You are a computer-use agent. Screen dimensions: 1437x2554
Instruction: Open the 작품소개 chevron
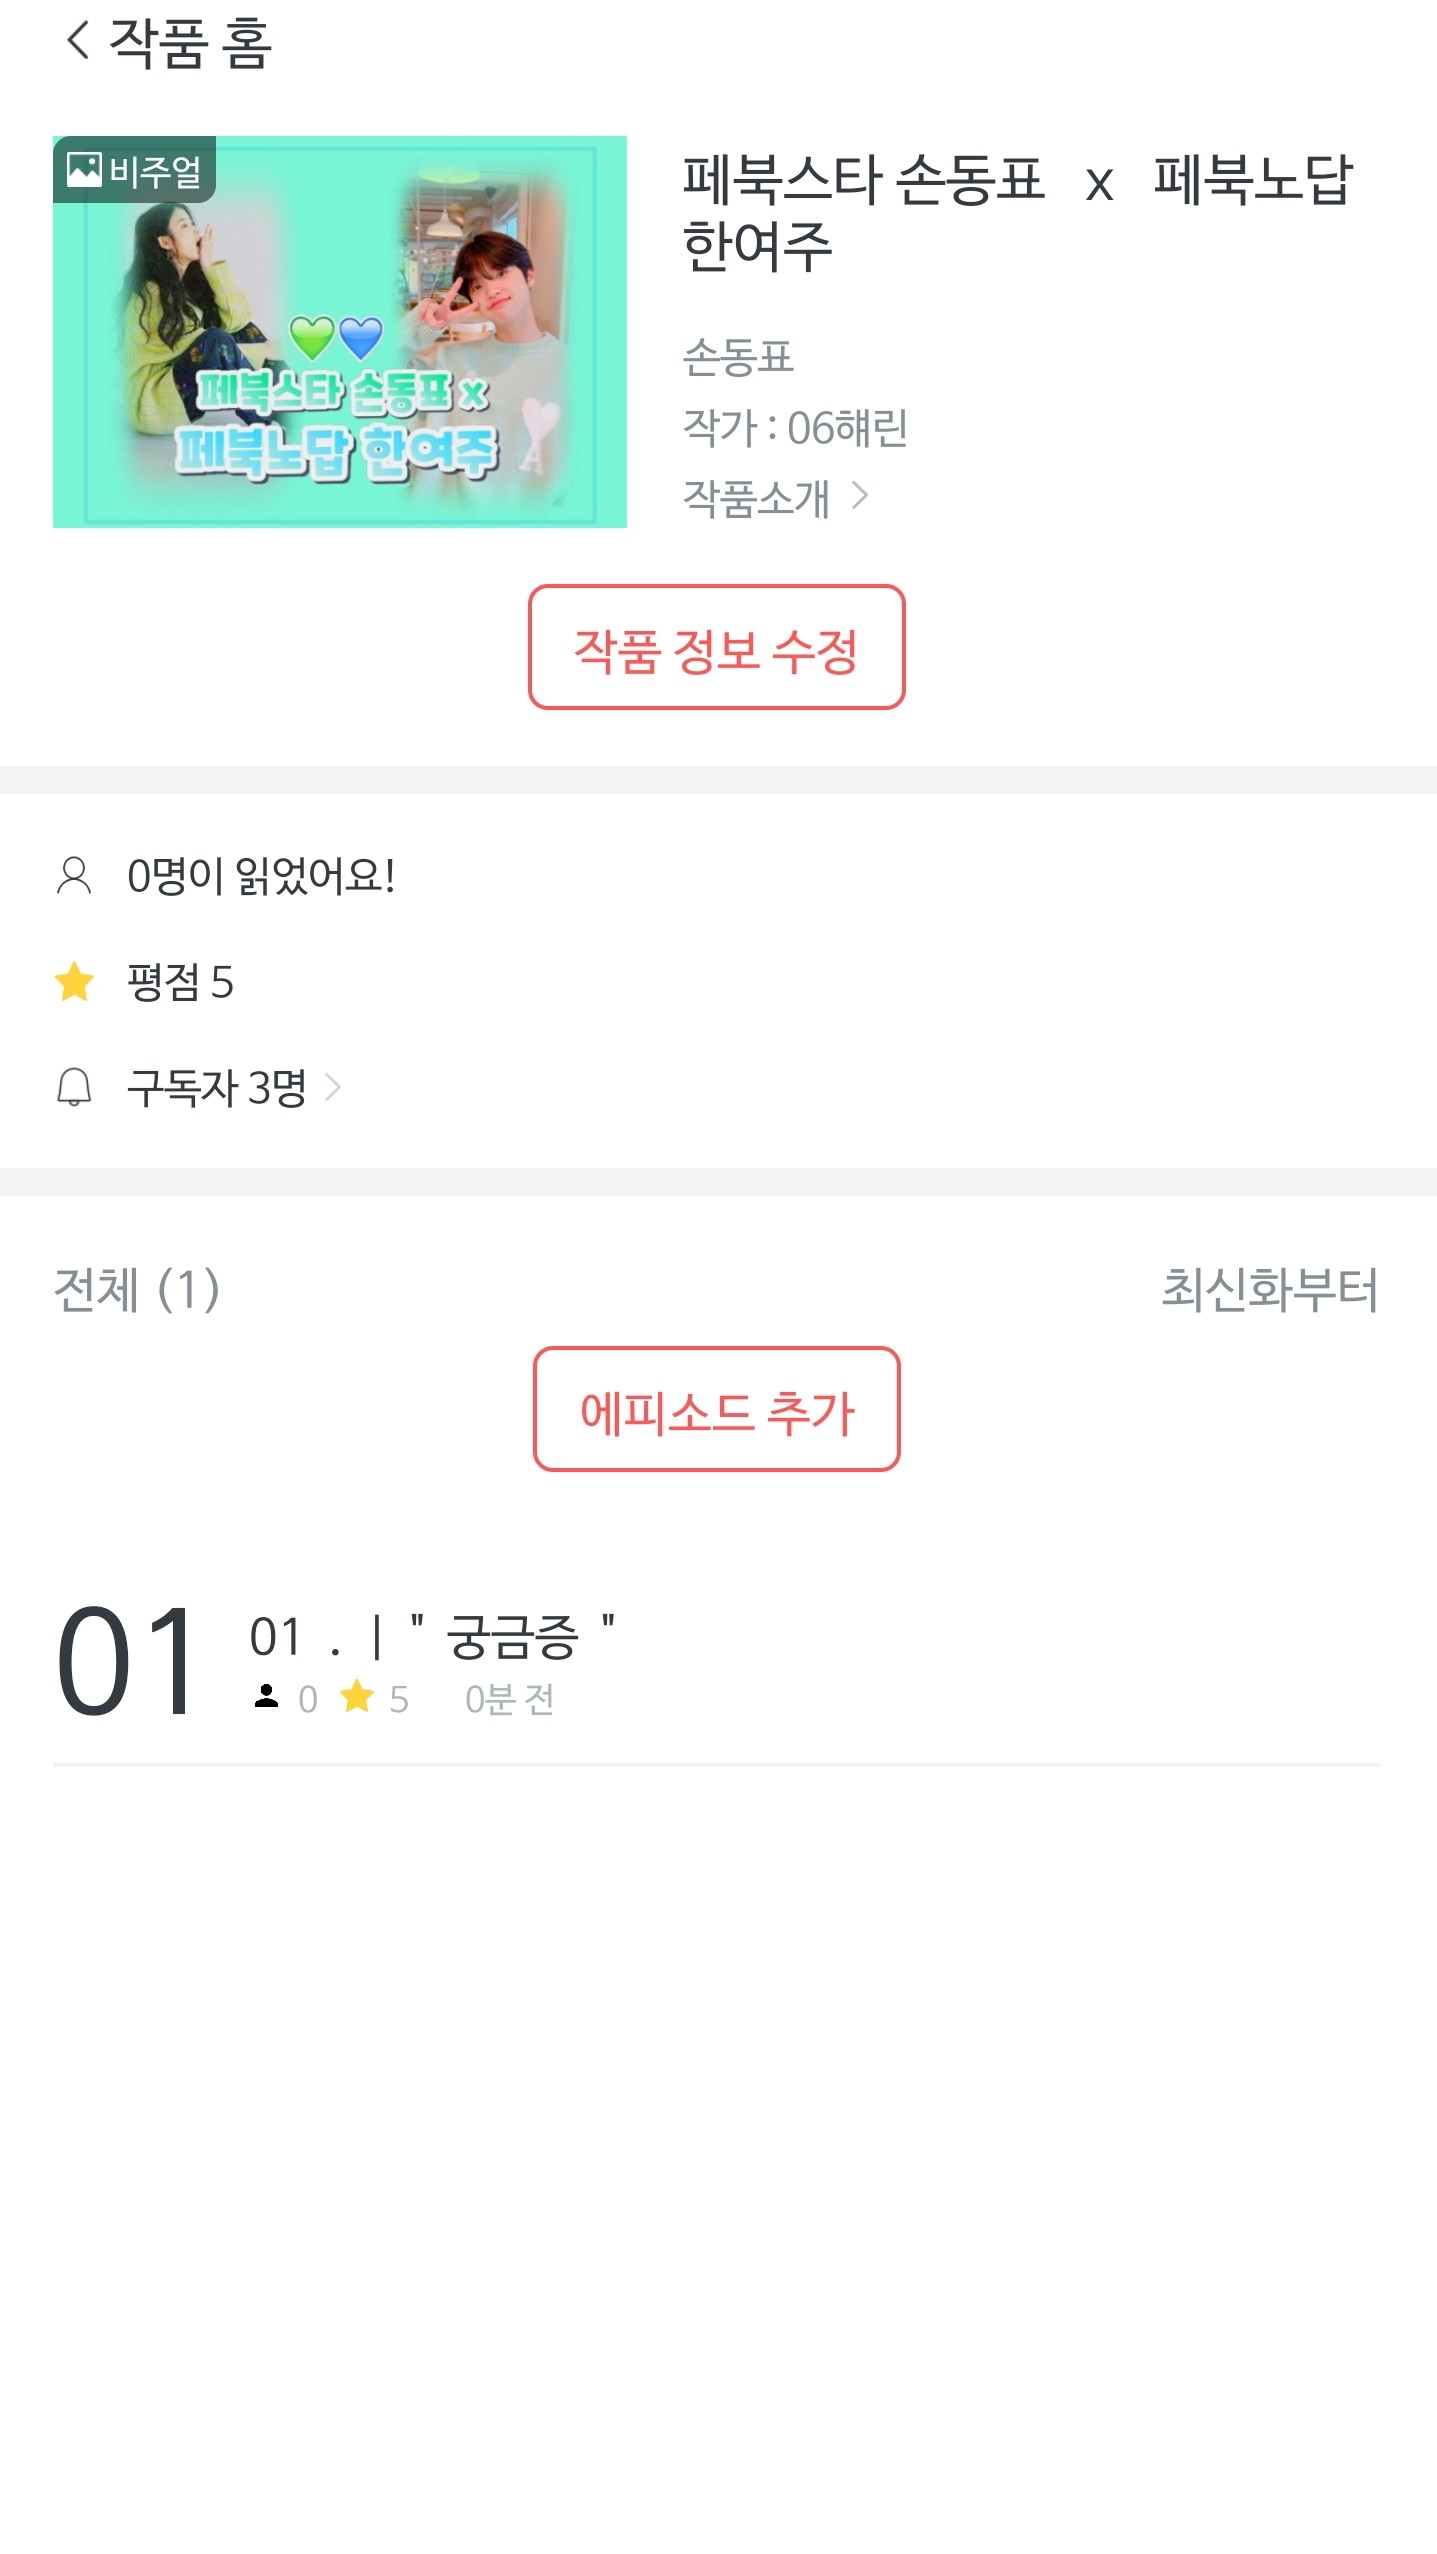tap(859, 496)
